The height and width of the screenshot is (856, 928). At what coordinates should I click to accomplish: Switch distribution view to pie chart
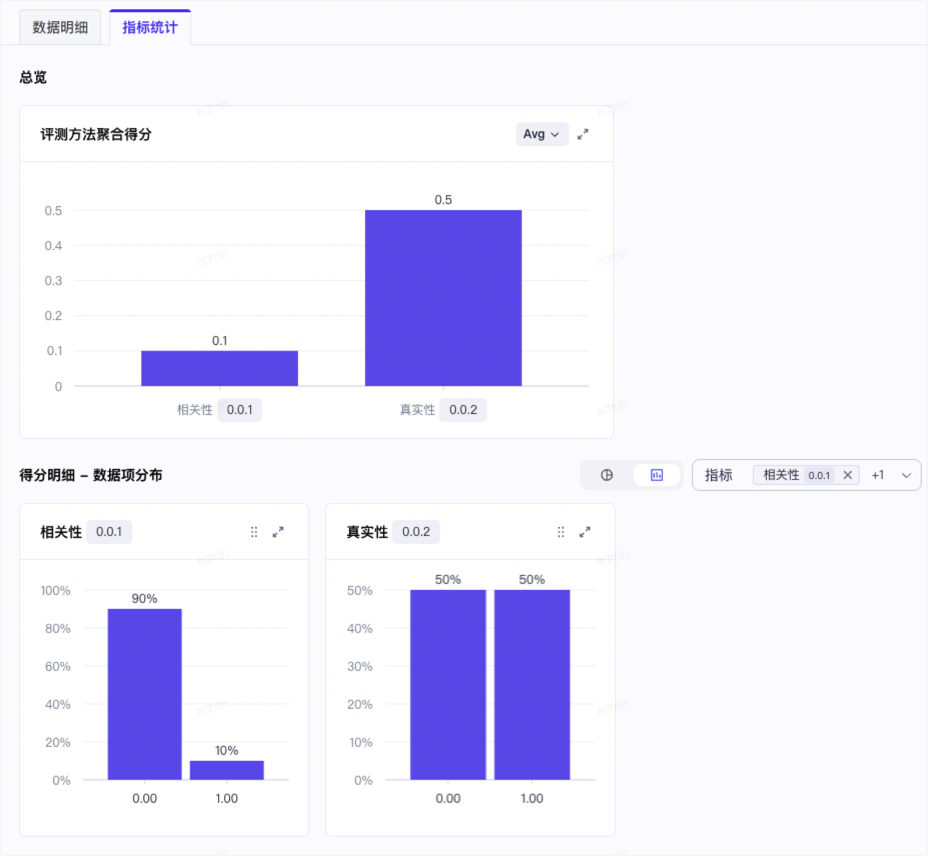[x=607, y=475]
